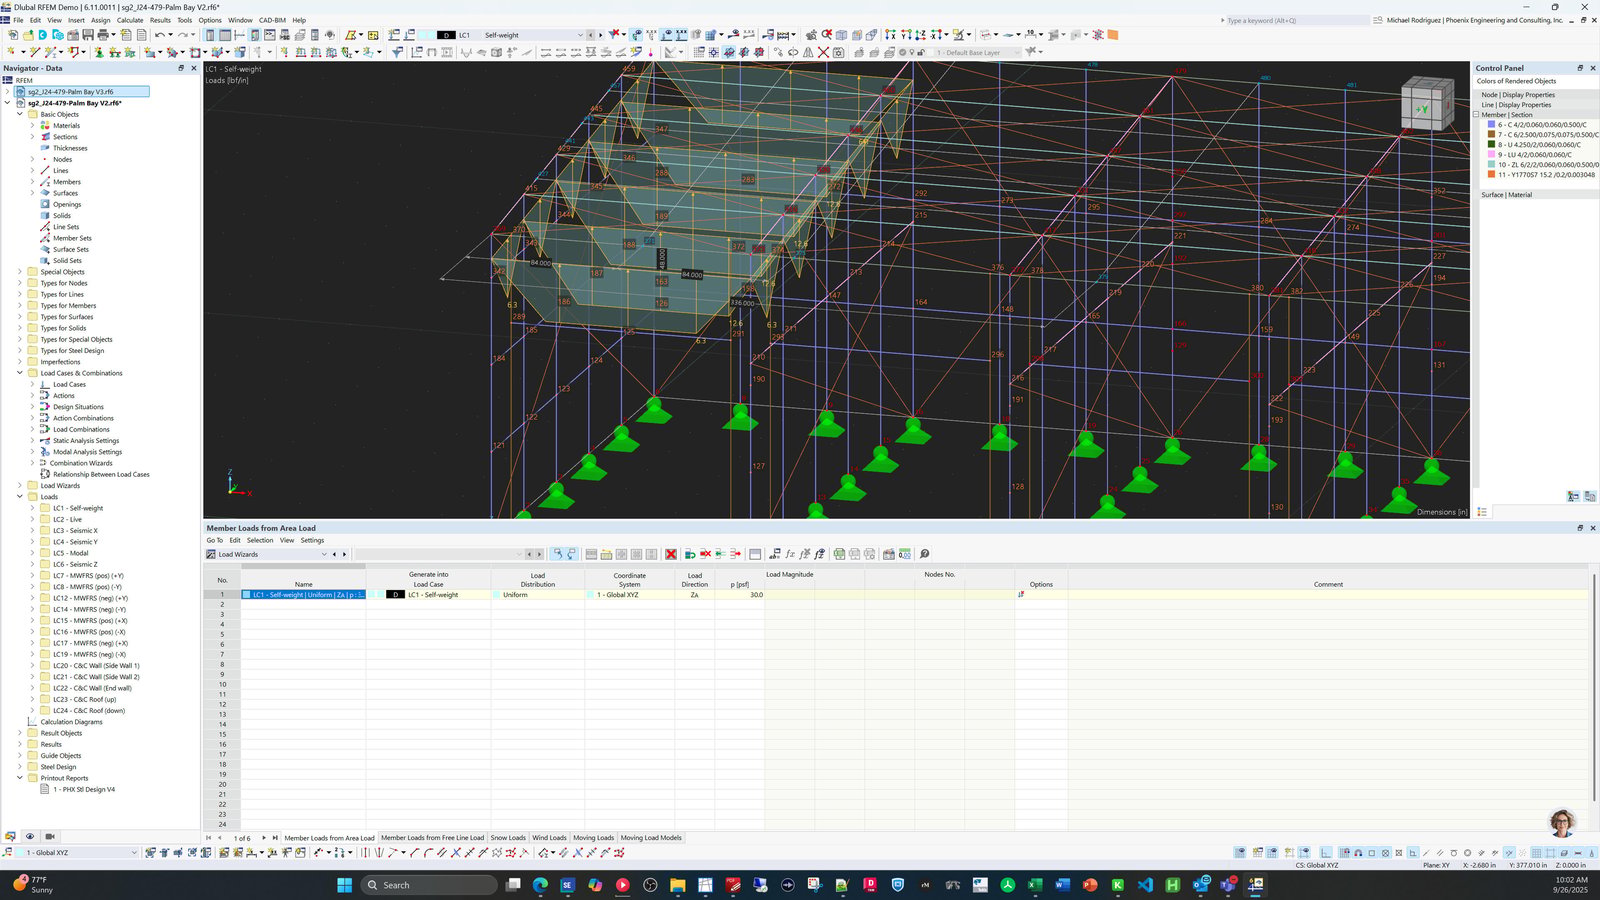Viewport: 1600px width, 900px height.
Task: Collapse the Basic Objects tree node
Action: click(x=20, y=114)
